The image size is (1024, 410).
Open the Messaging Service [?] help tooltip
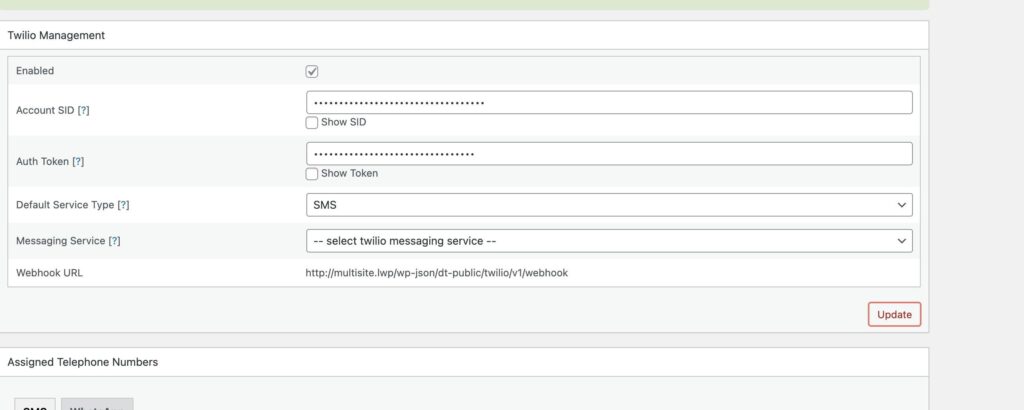114,241
